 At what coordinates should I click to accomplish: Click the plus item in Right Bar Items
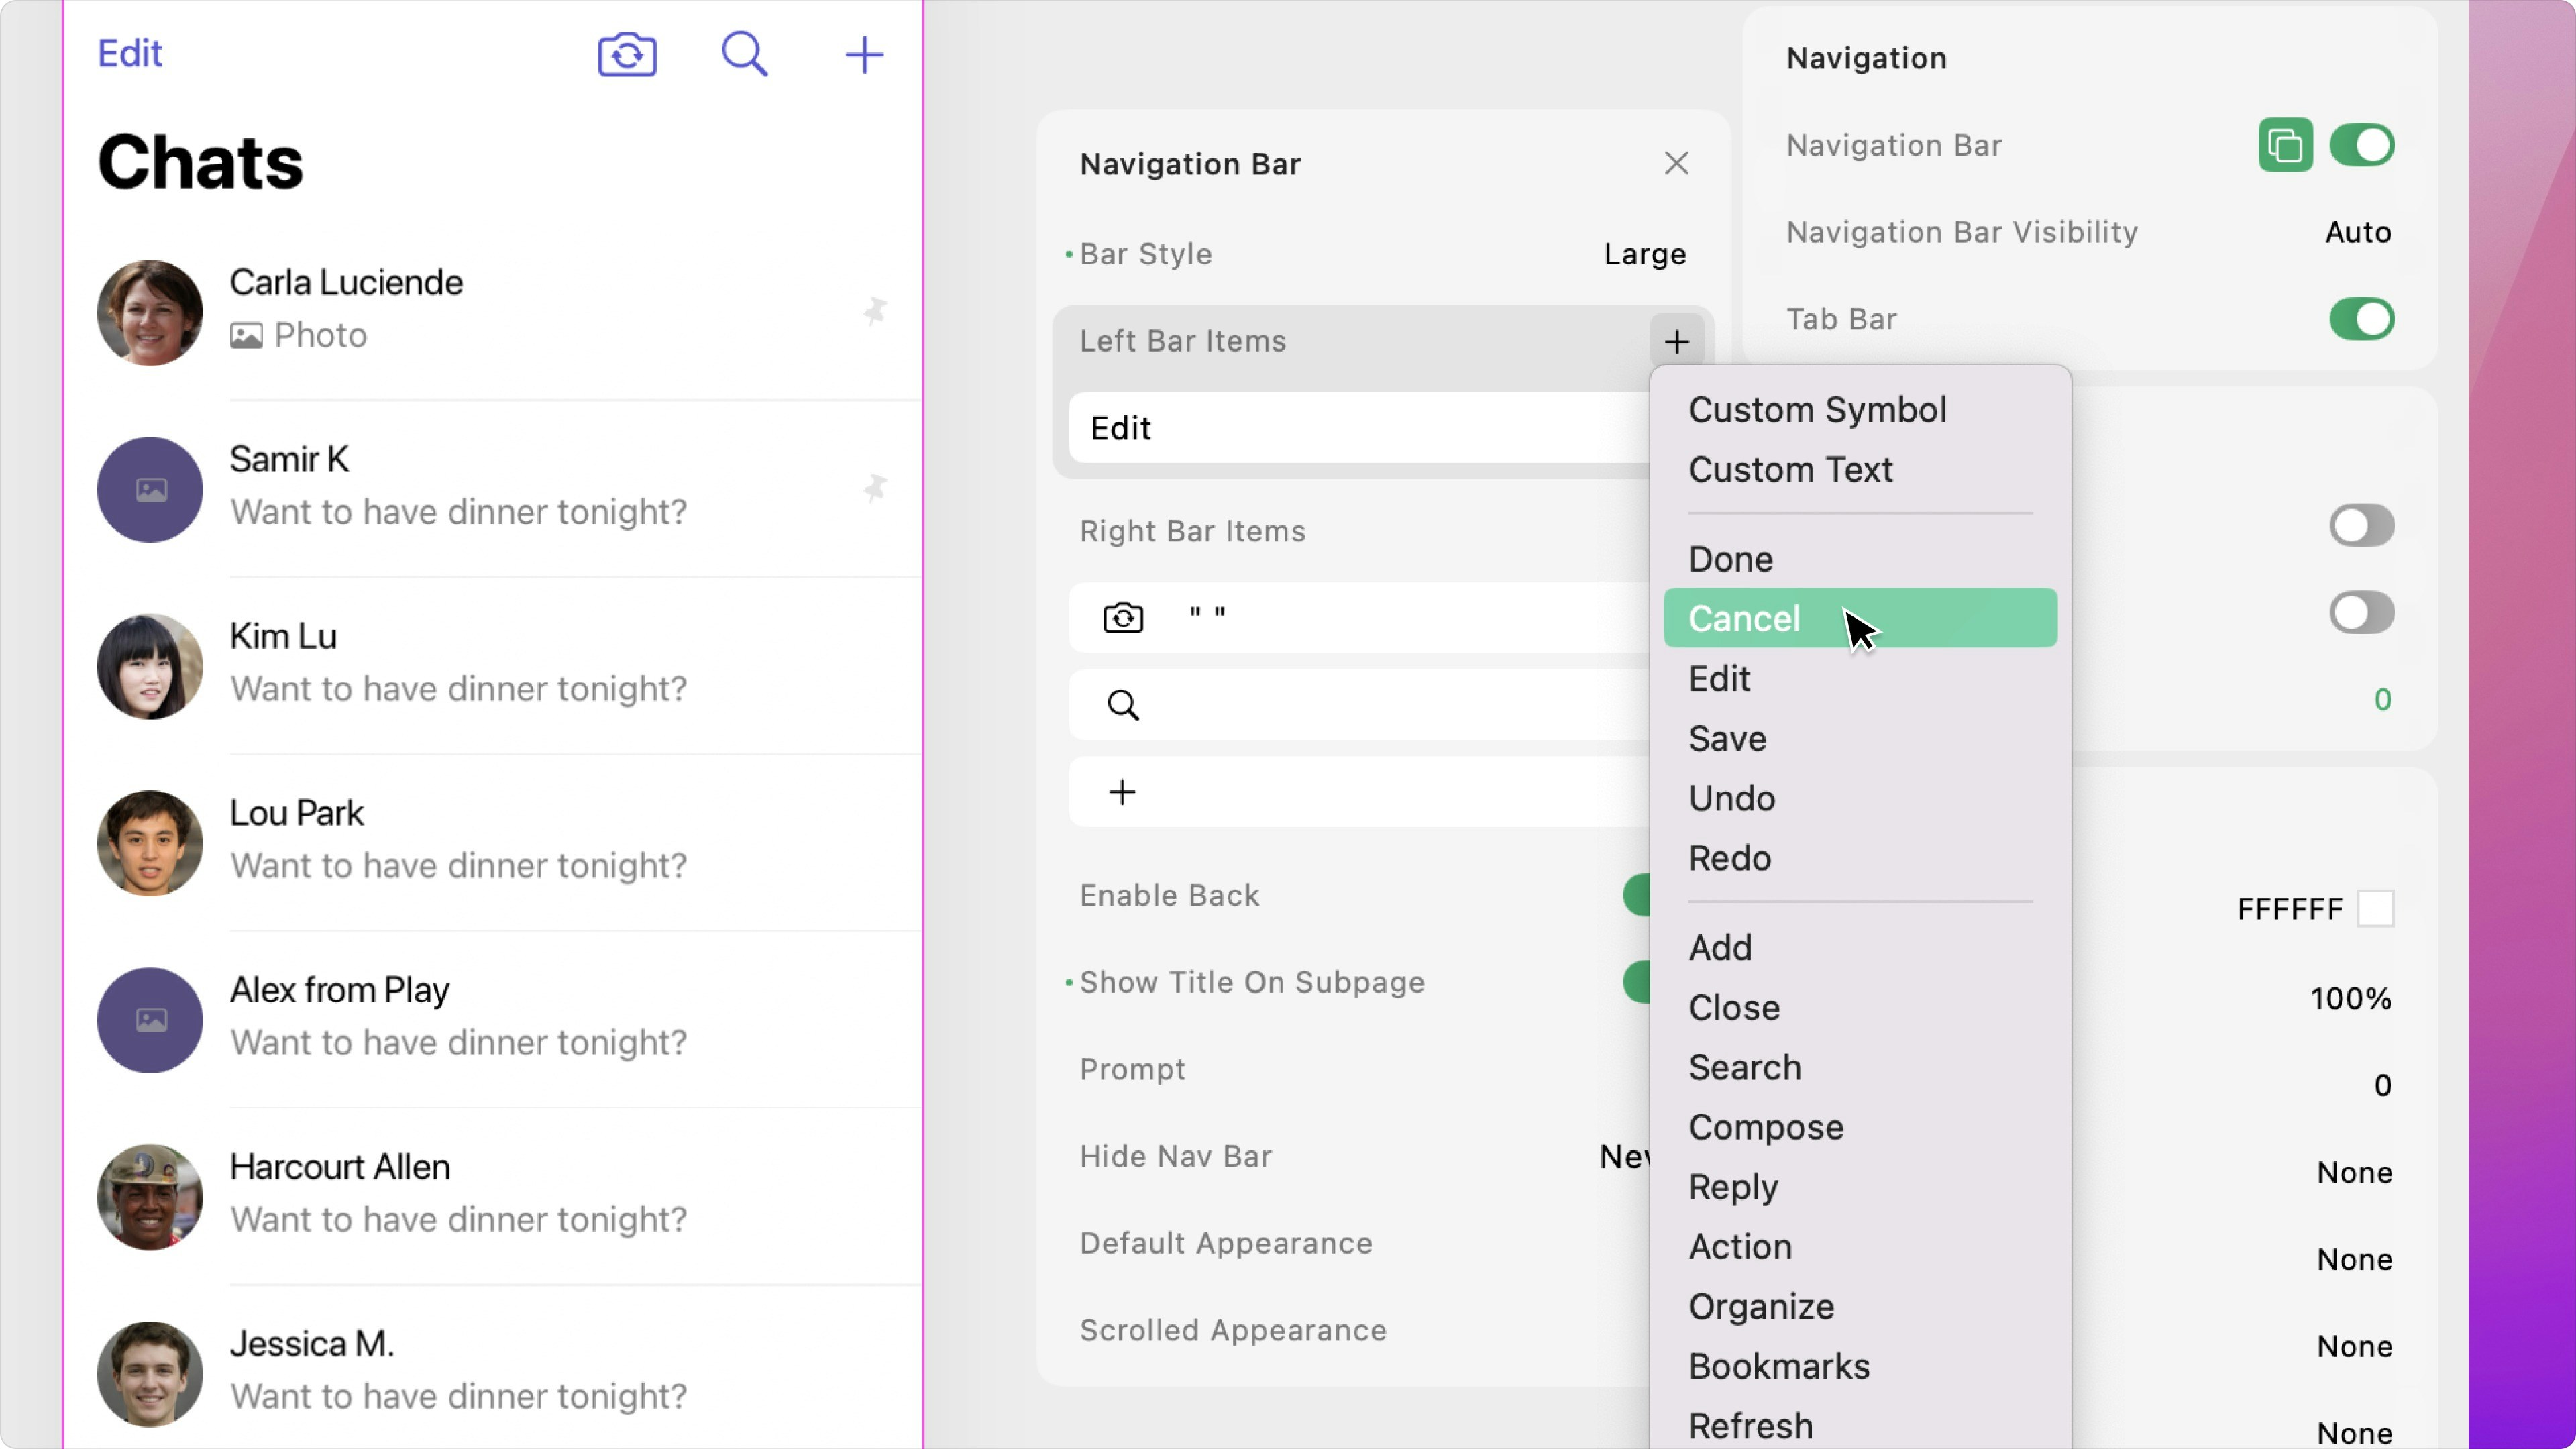pyautogui.click(x=1122, y=792)
